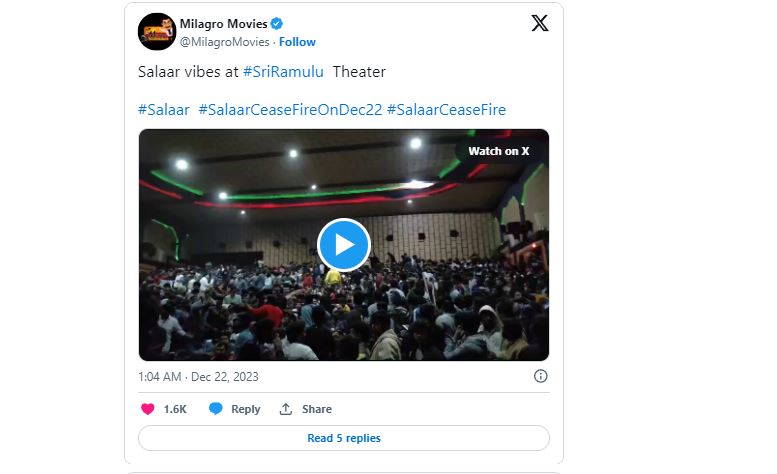Viewport: 777px width, 474px height.
Task: Click the @MilagroMovies handle
Action: (x=224, y=42)
